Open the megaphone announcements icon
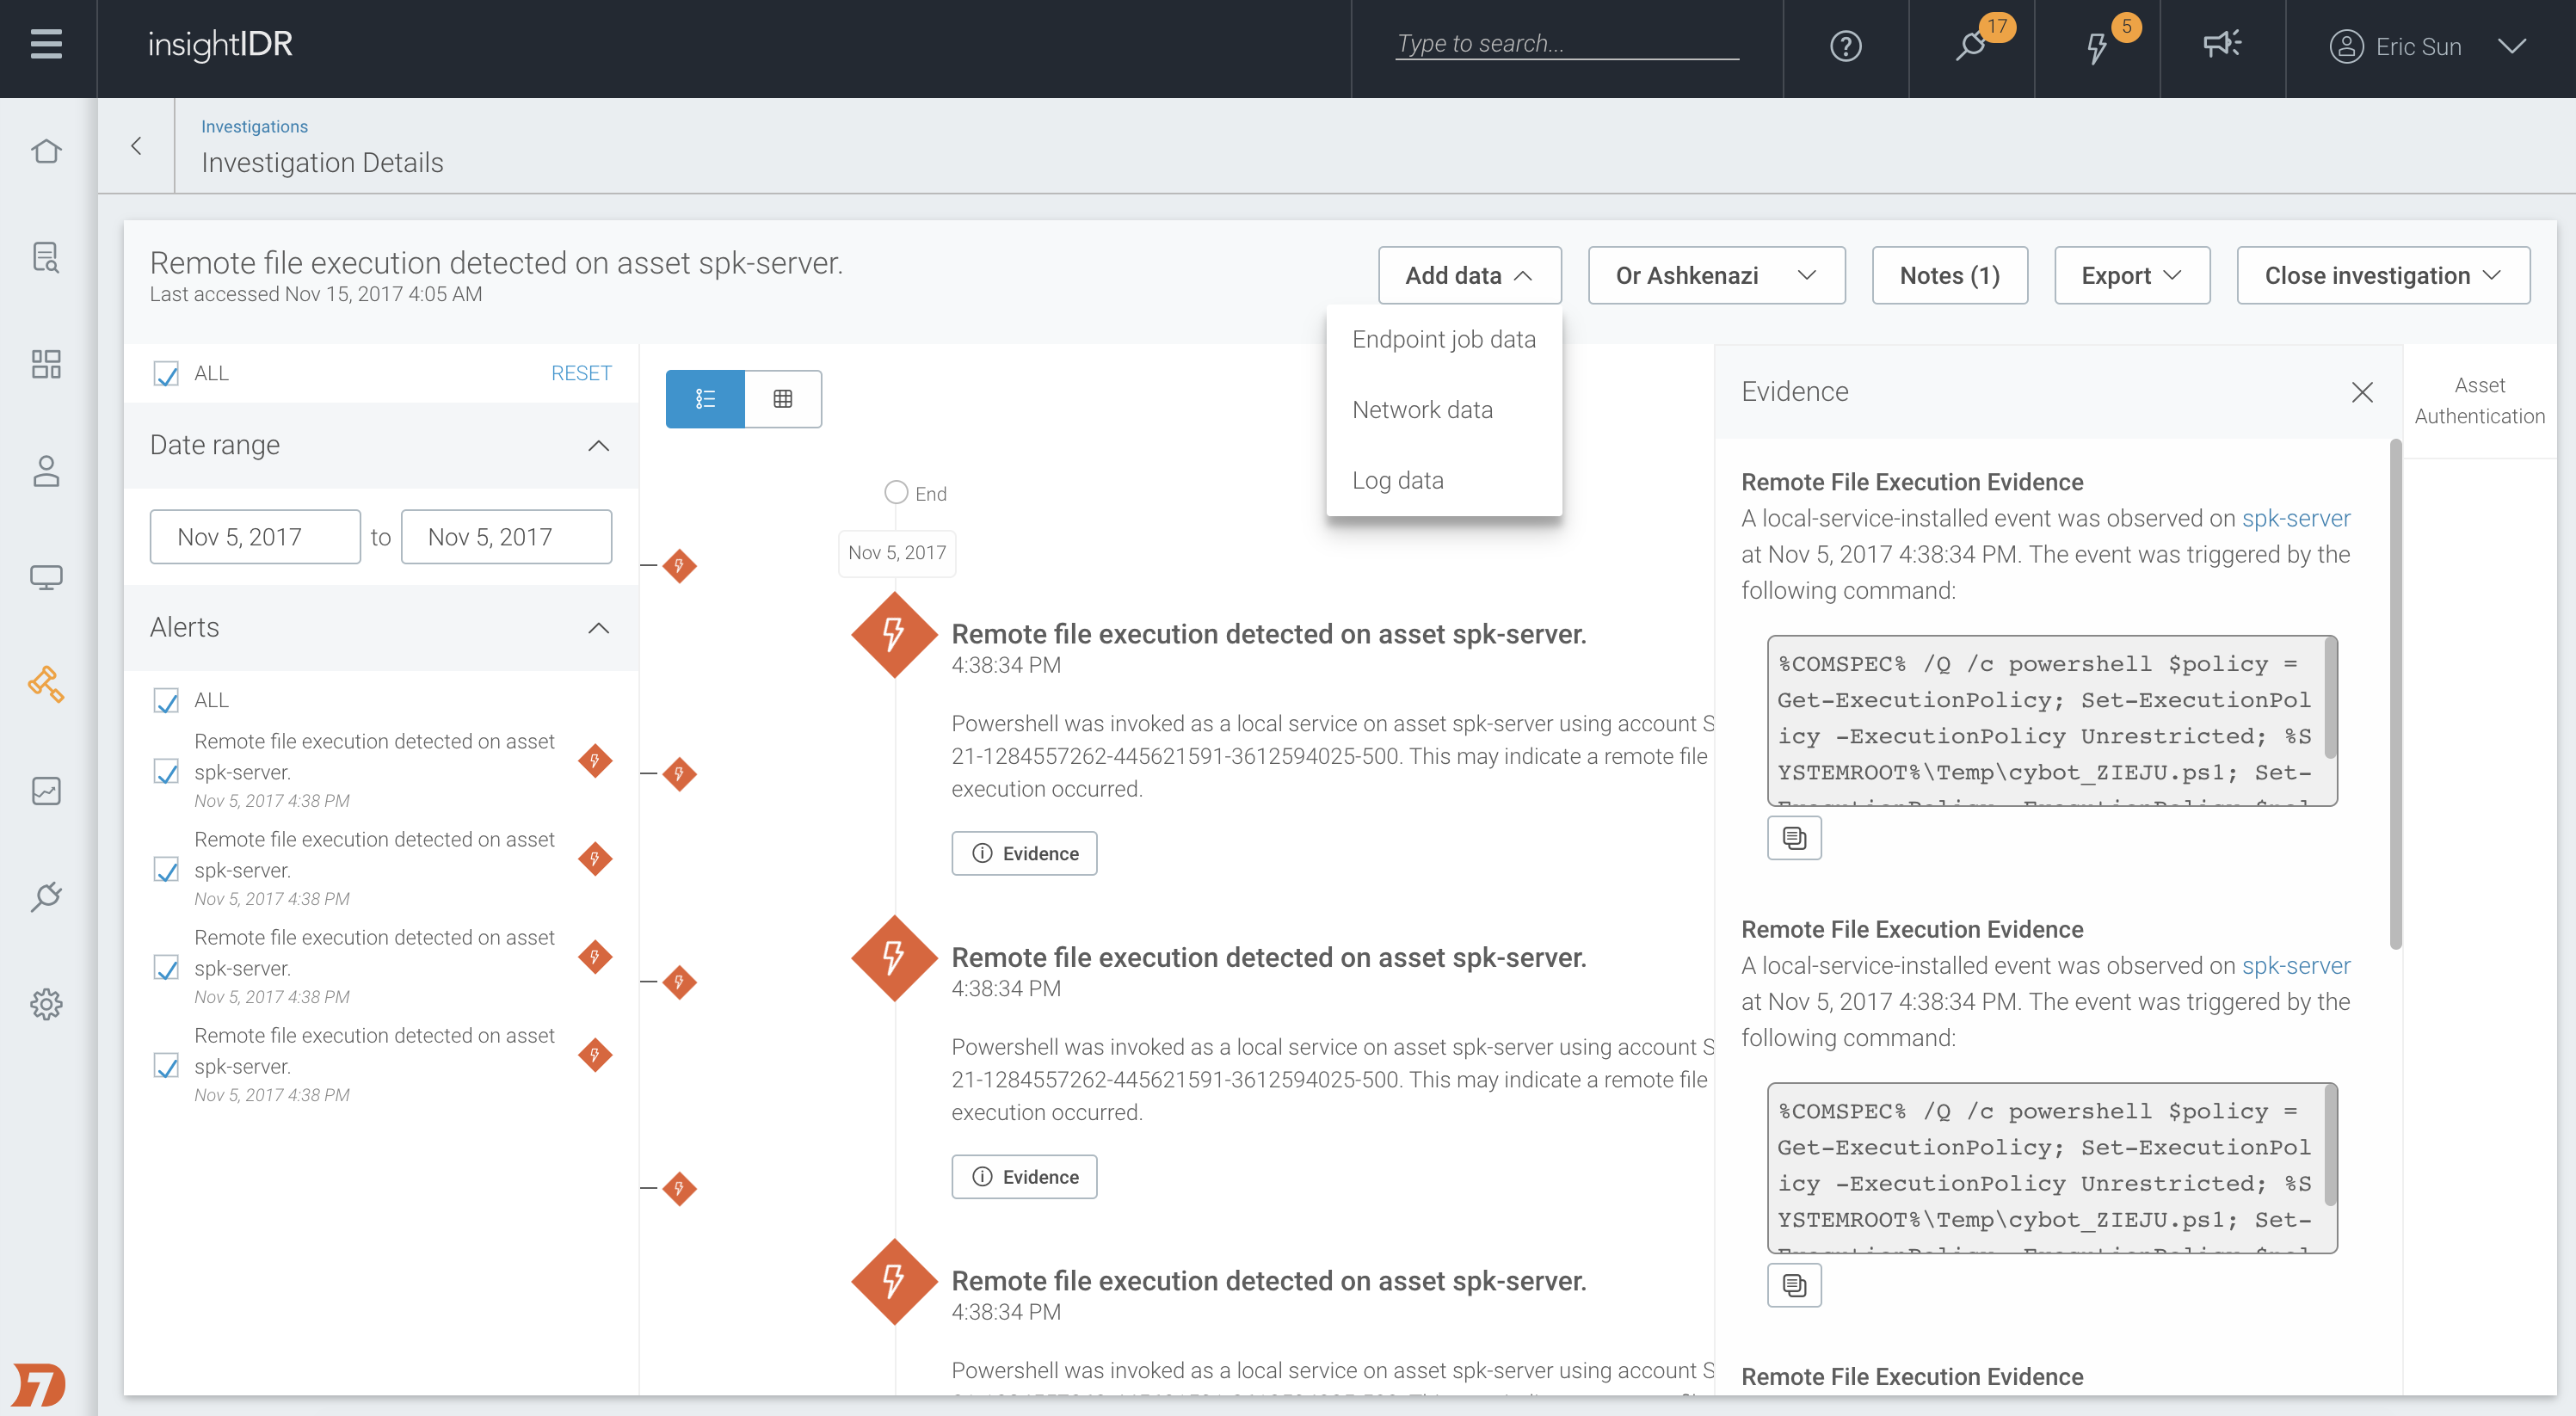Screen dimensions: 2576x1416 click(x=2221, y=45)
